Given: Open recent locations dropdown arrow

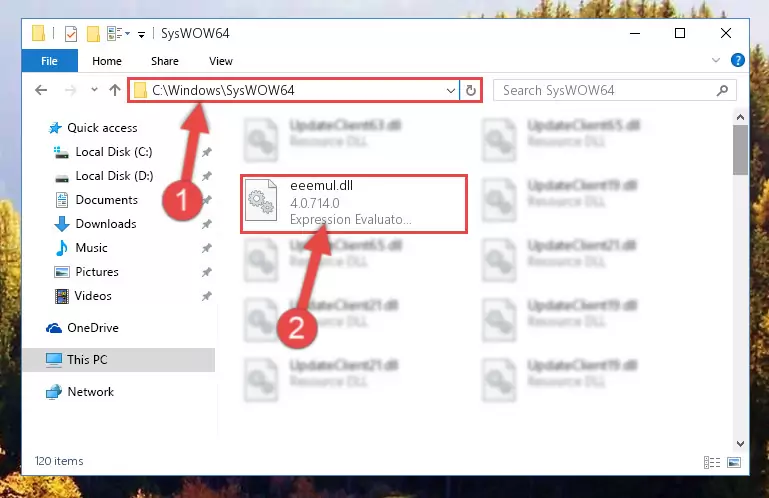Looking at the screenshot, I should pyautogui.click(x=94, y=90).
